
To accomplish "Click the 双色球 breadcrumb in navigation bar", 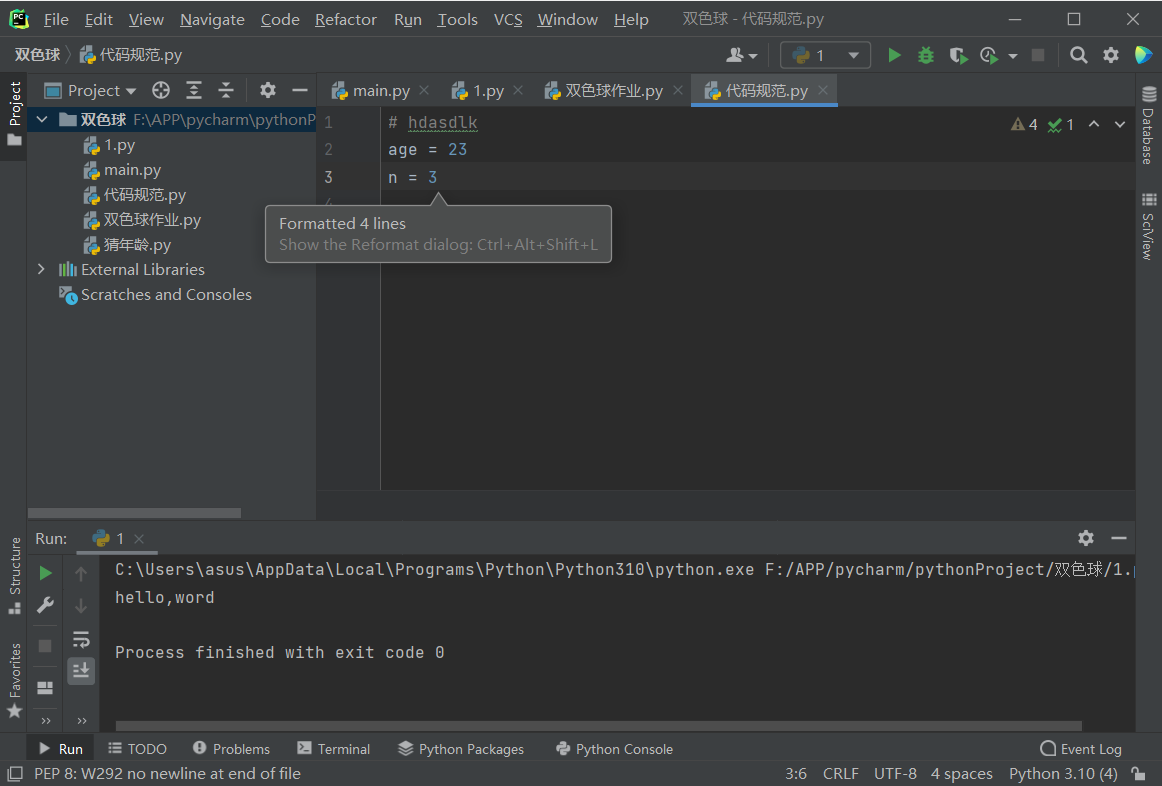I will click(x=37, y=55).
